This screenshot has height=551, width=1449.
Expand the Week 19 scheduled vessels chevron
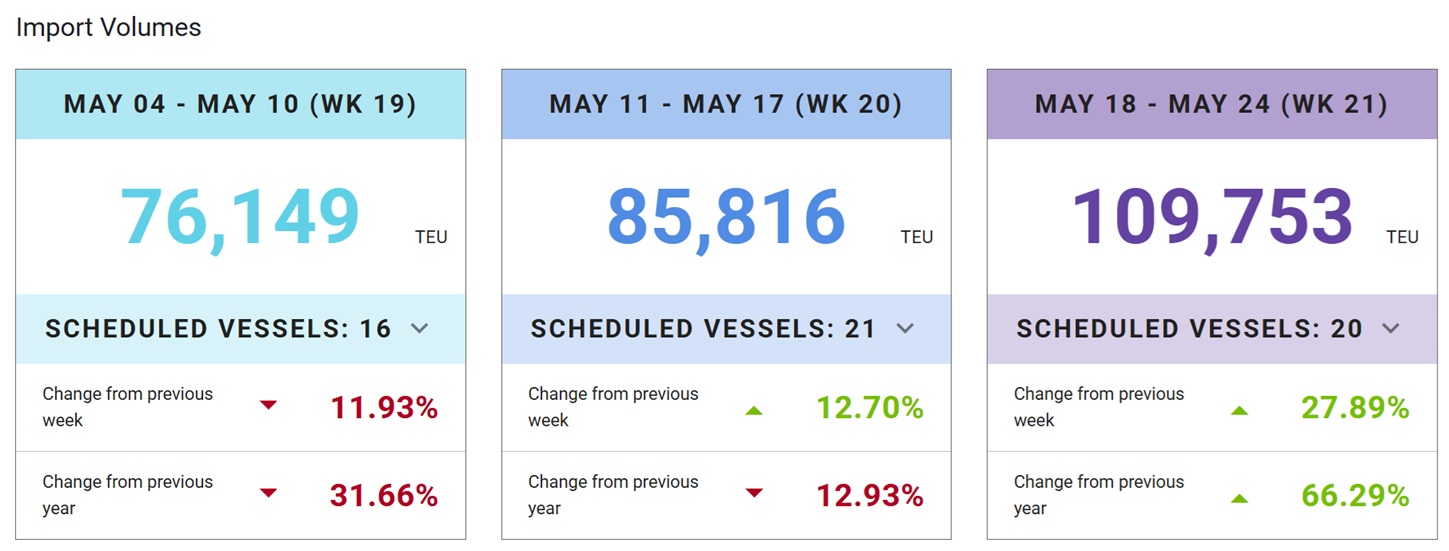(x=420, y=329)
